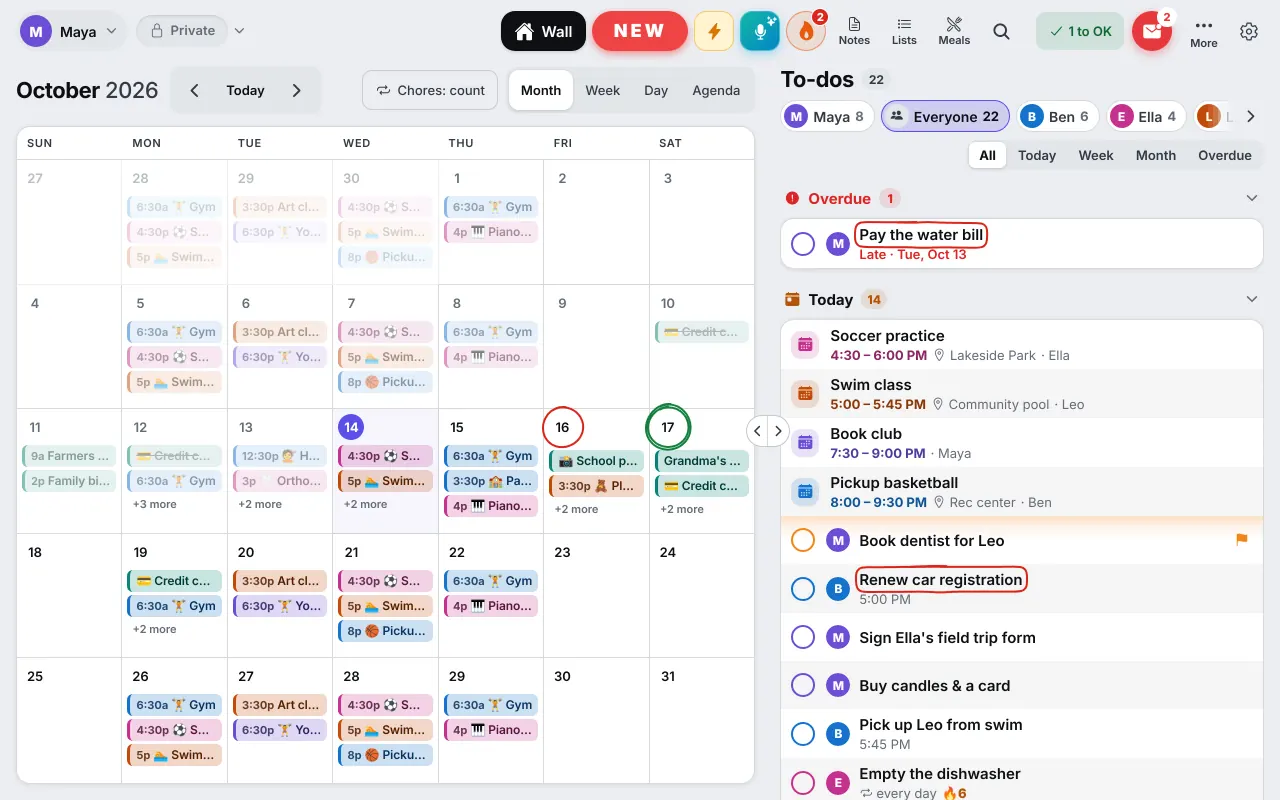Select the Overdue filter tab

pos(1225,155)
